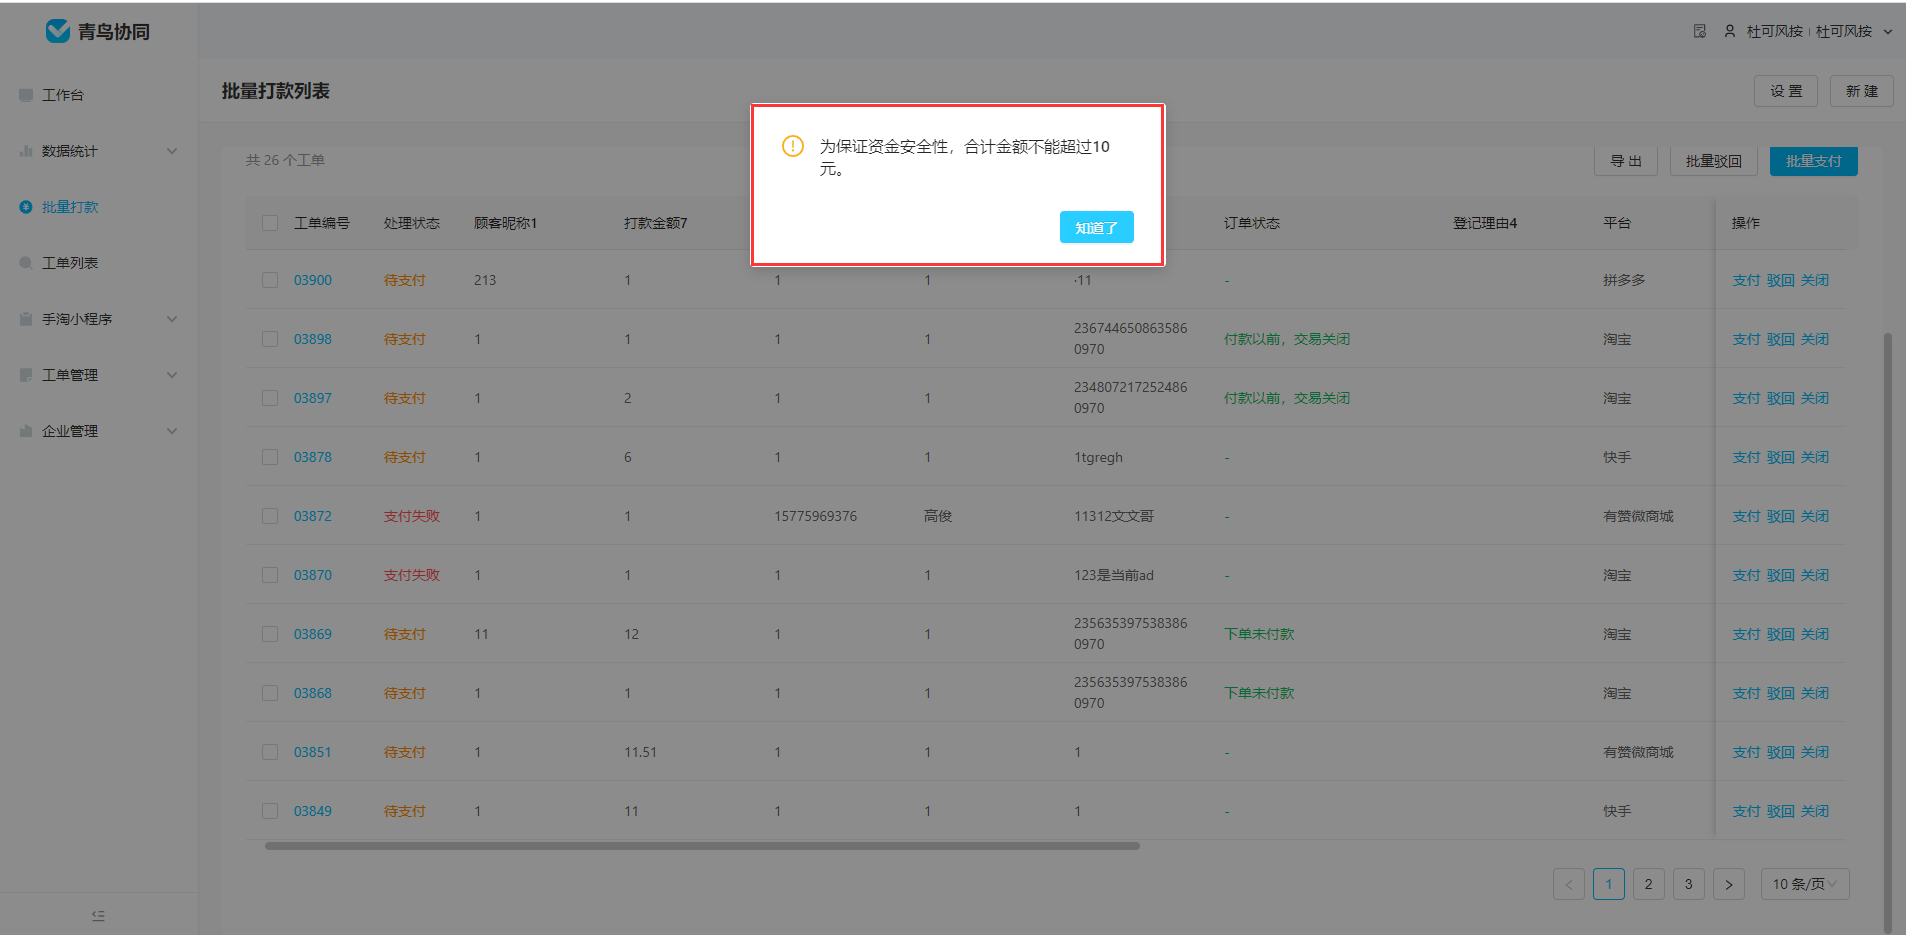This screenshot has height=935, width=1906.
Task: Click 支付 for order 03898
Action: coord(1746,339)
